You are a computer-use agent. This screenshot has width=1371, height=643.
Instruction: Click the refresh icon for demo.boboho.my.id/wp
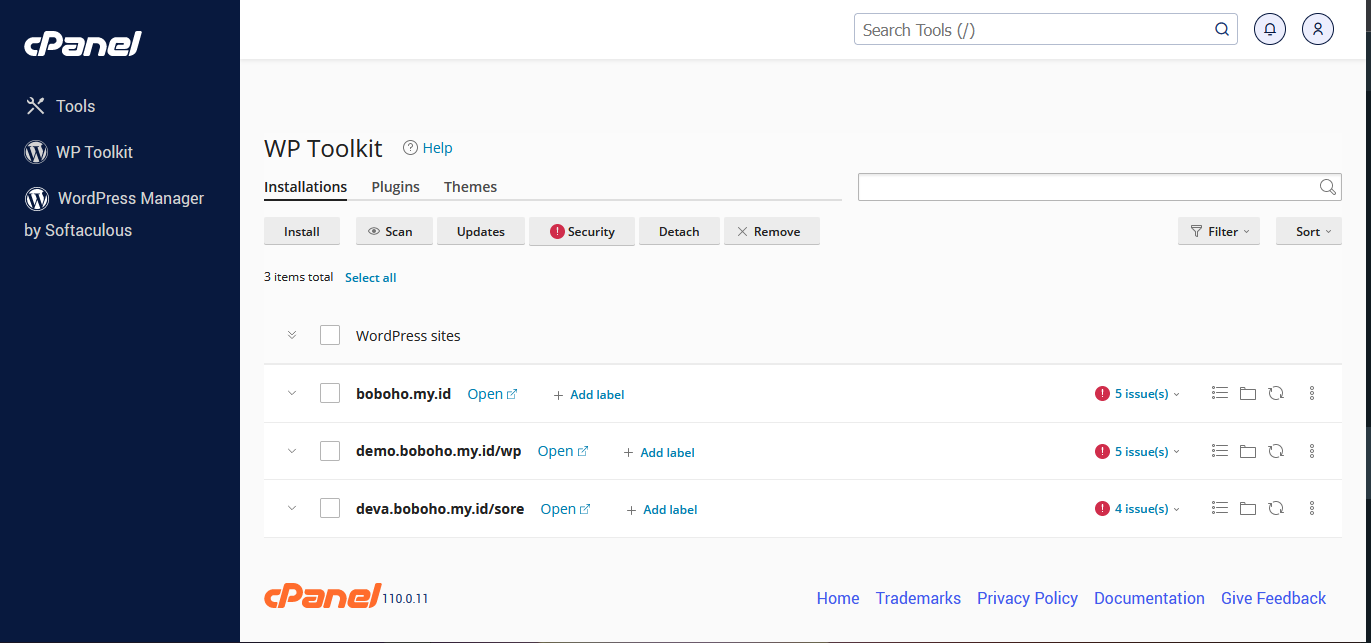(1276, 451)
